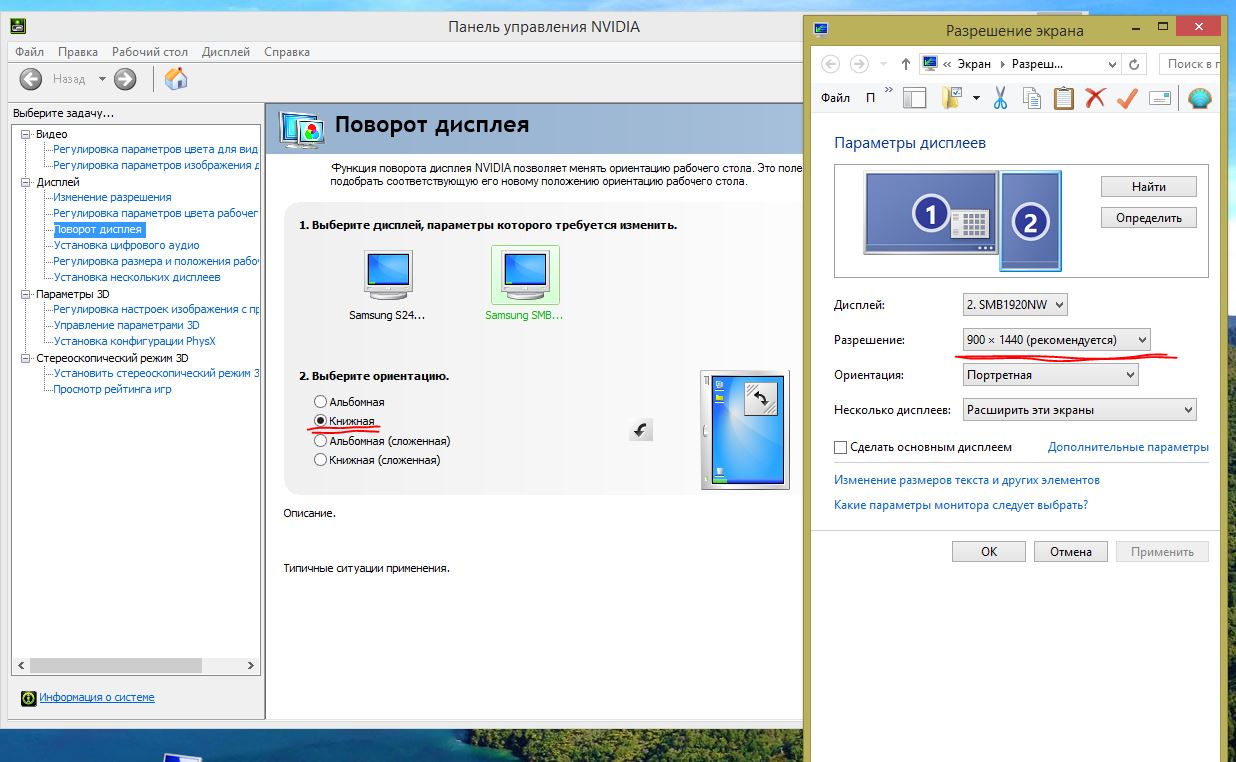Screen dimensions: 1236x762
Task: Click Forward button in Screen Resolution window
Action: point(859,64)
